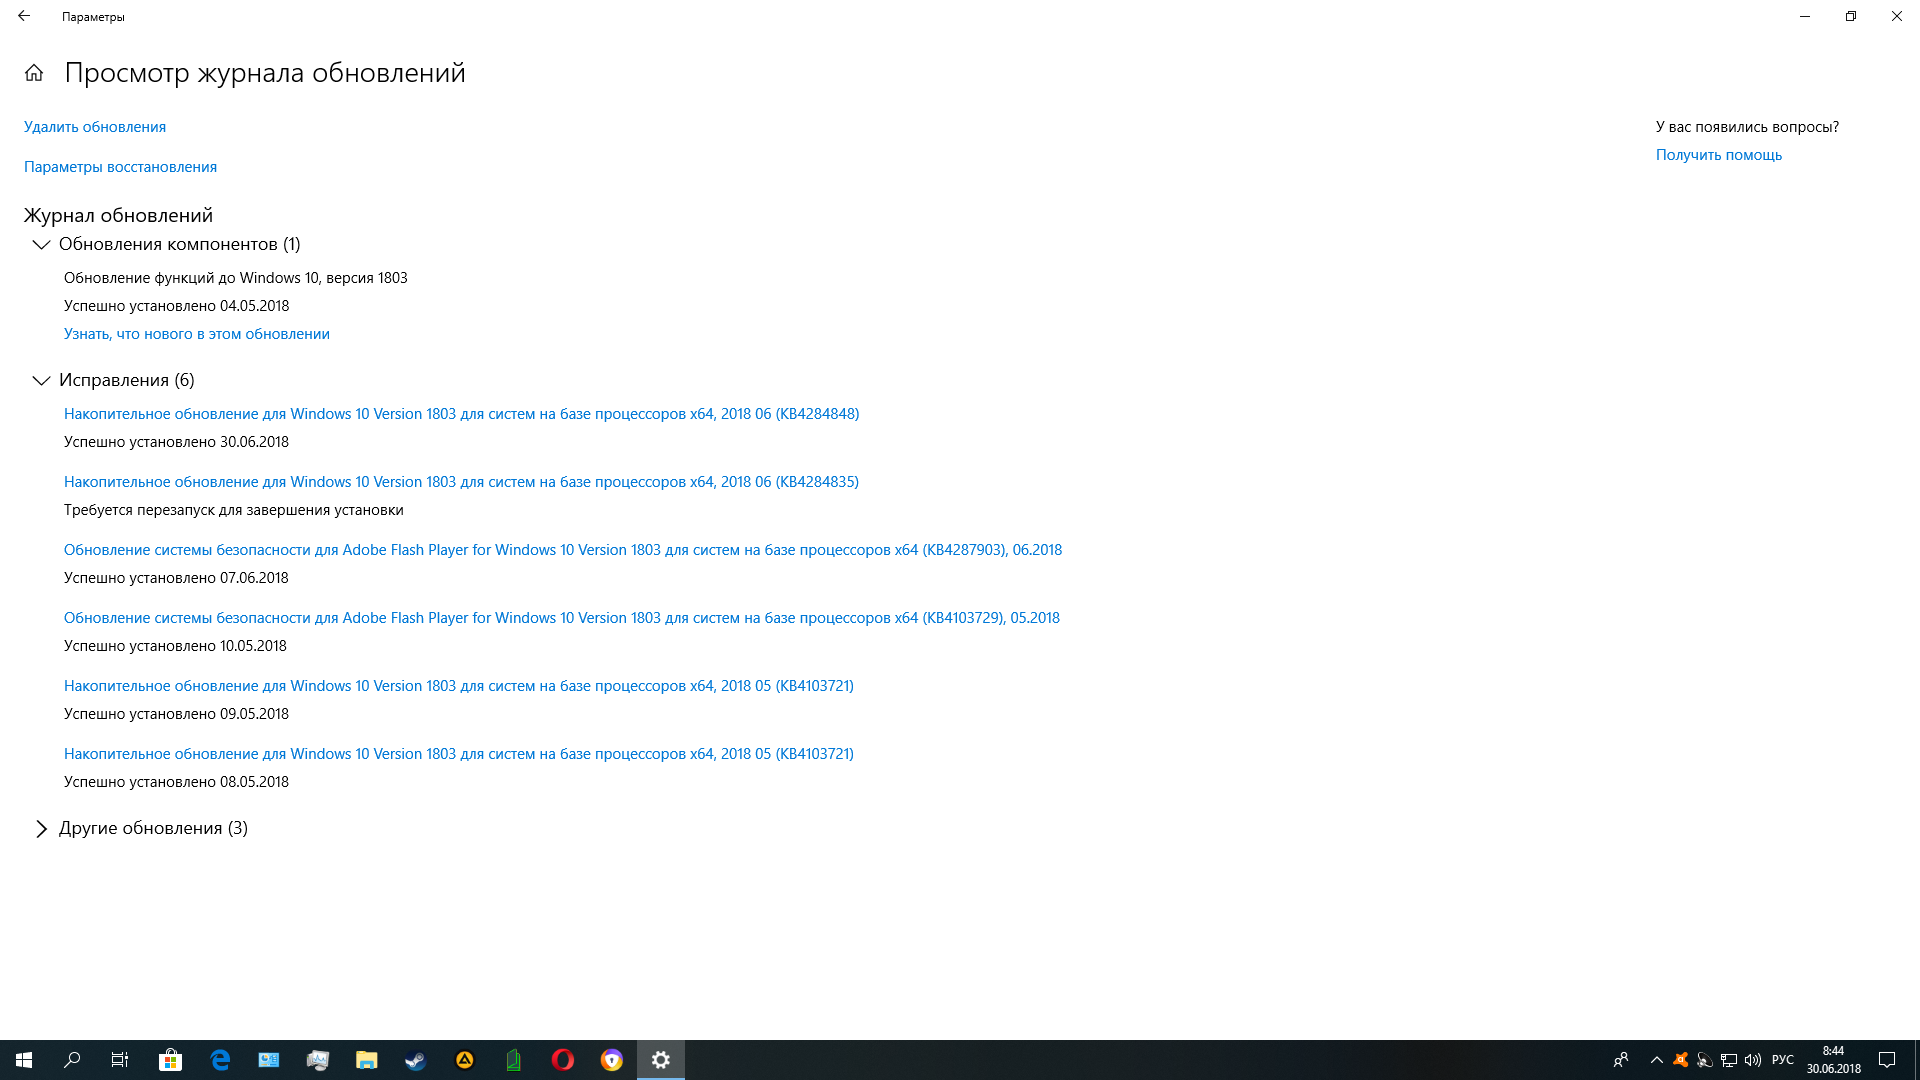The height and width of the screenshot is (1080, 1920).
Task: Open the Home icon beside the title
Action: coord(34,73)
